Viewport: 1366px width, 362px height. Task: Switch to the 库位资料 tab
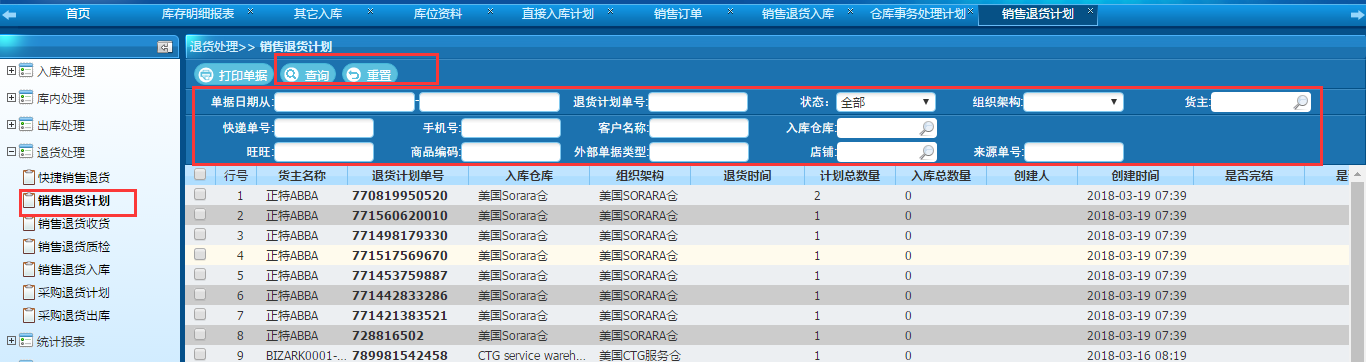(437, 14)
